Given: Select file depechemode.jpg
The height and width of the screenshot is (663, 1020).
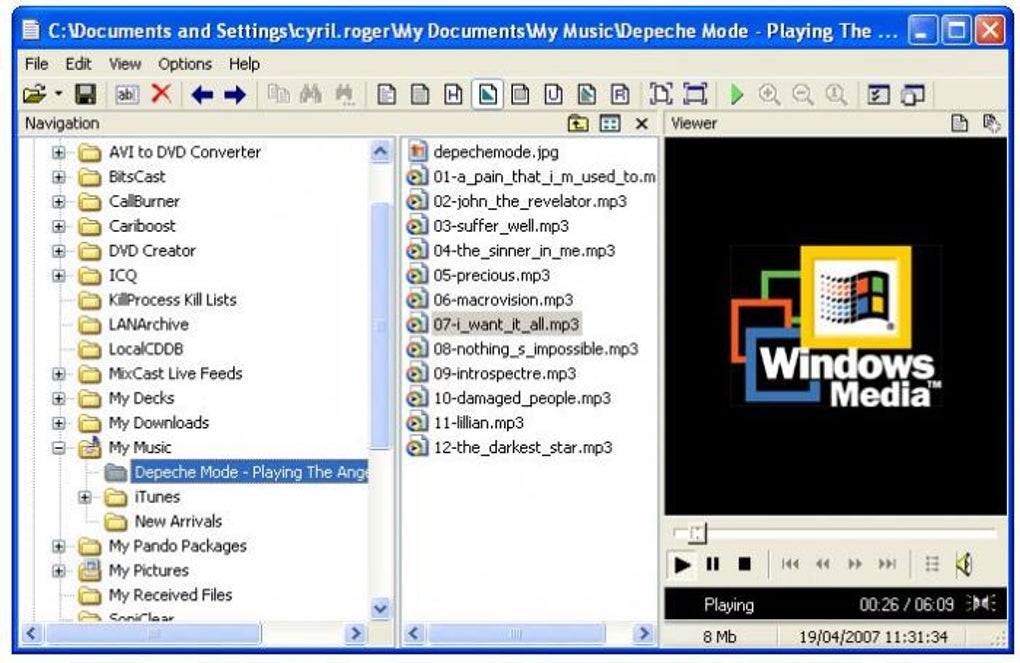Looking at the screenshot, I should point(496,152).
